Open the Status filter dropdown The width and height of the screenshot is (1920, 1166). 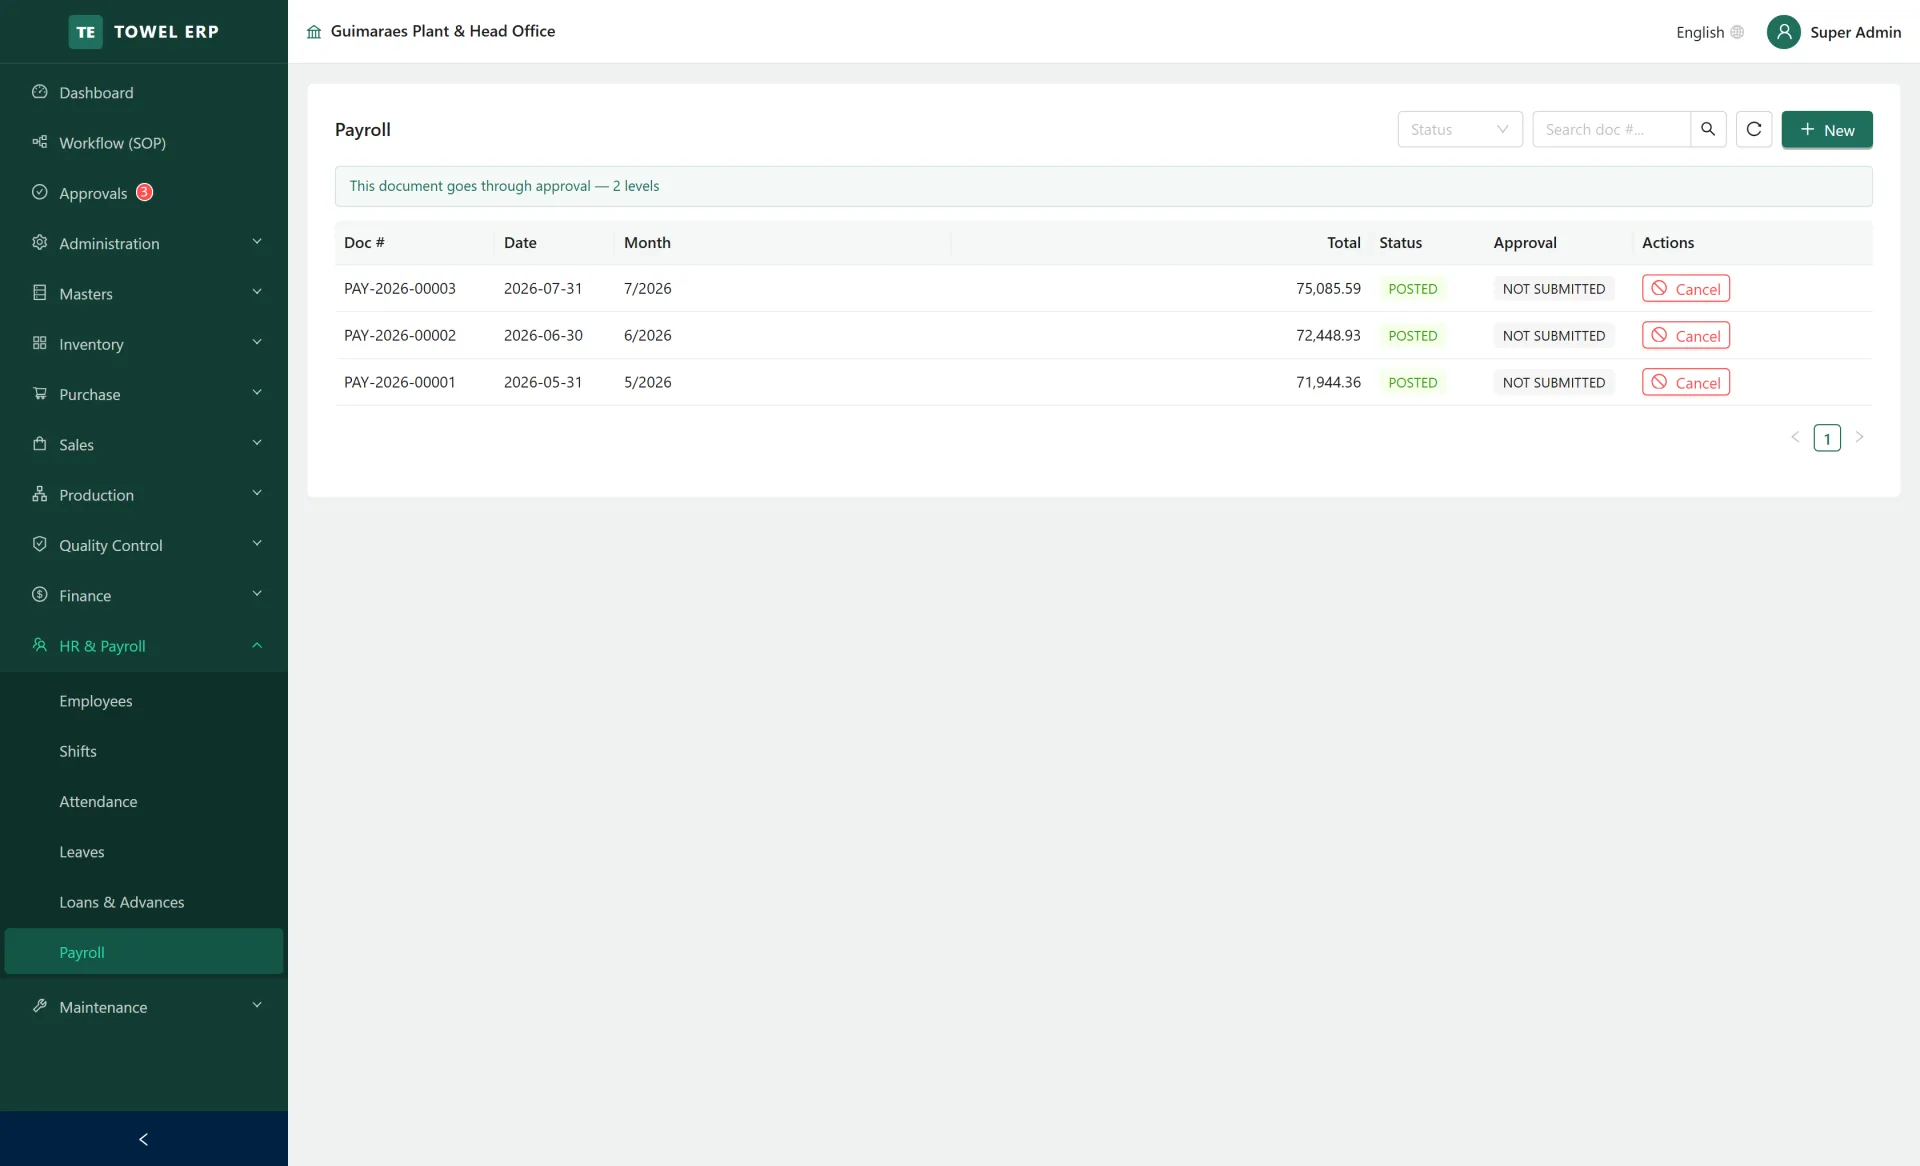point(1460,129)
